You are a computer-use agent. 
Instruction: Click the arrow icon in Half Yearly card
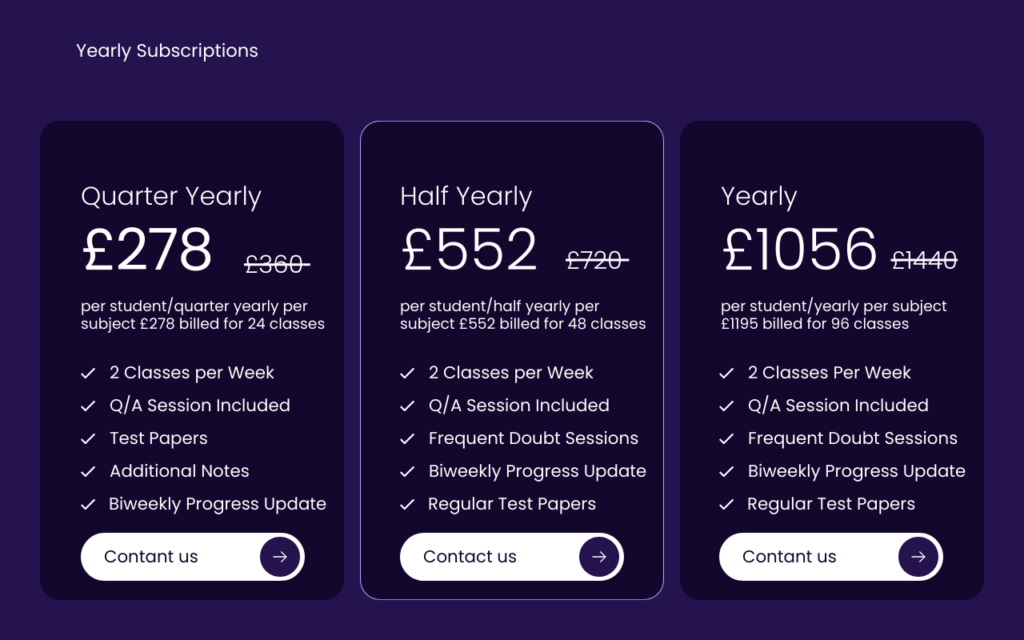tap(599, 557)
